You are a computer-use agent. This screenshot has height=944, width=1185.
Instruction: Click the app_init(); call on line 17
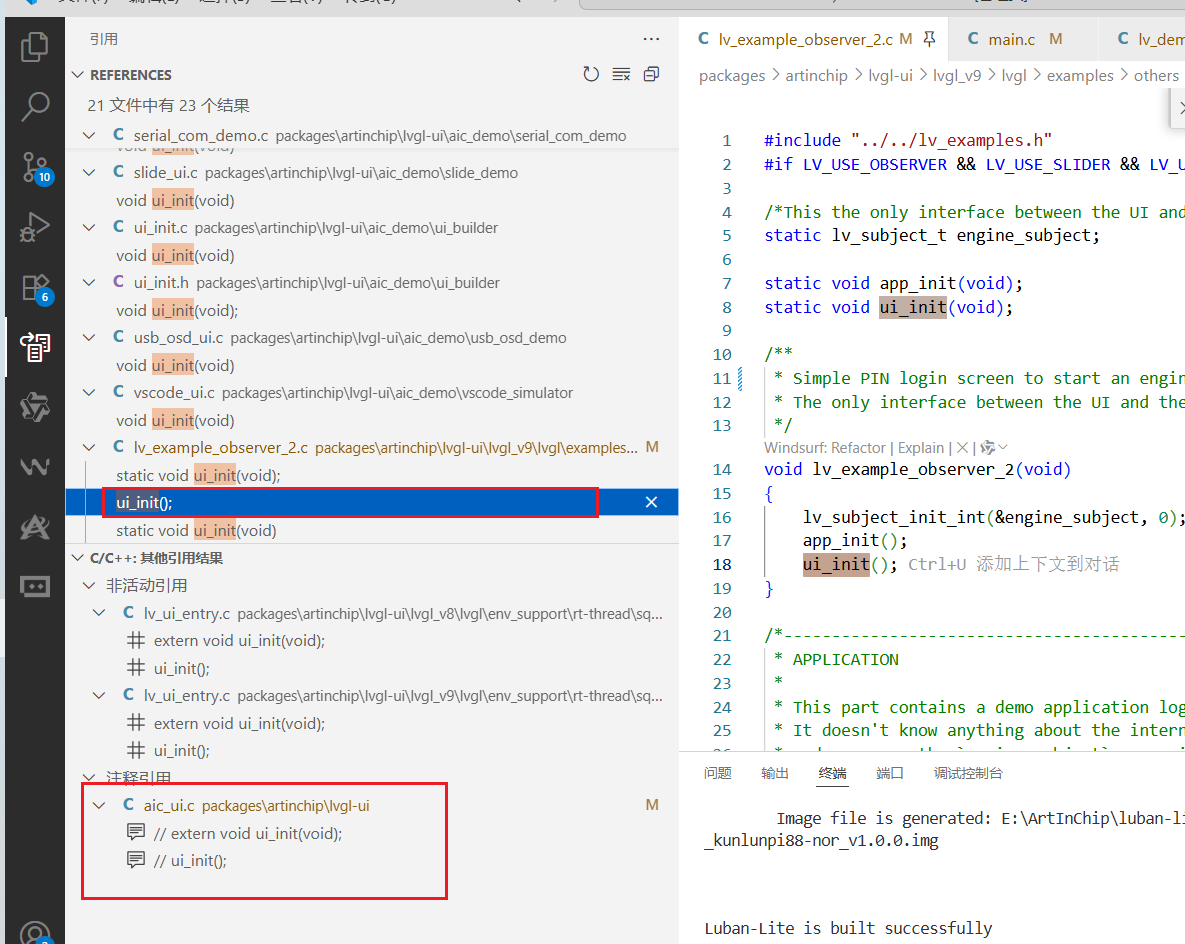[x=854, y=540]
